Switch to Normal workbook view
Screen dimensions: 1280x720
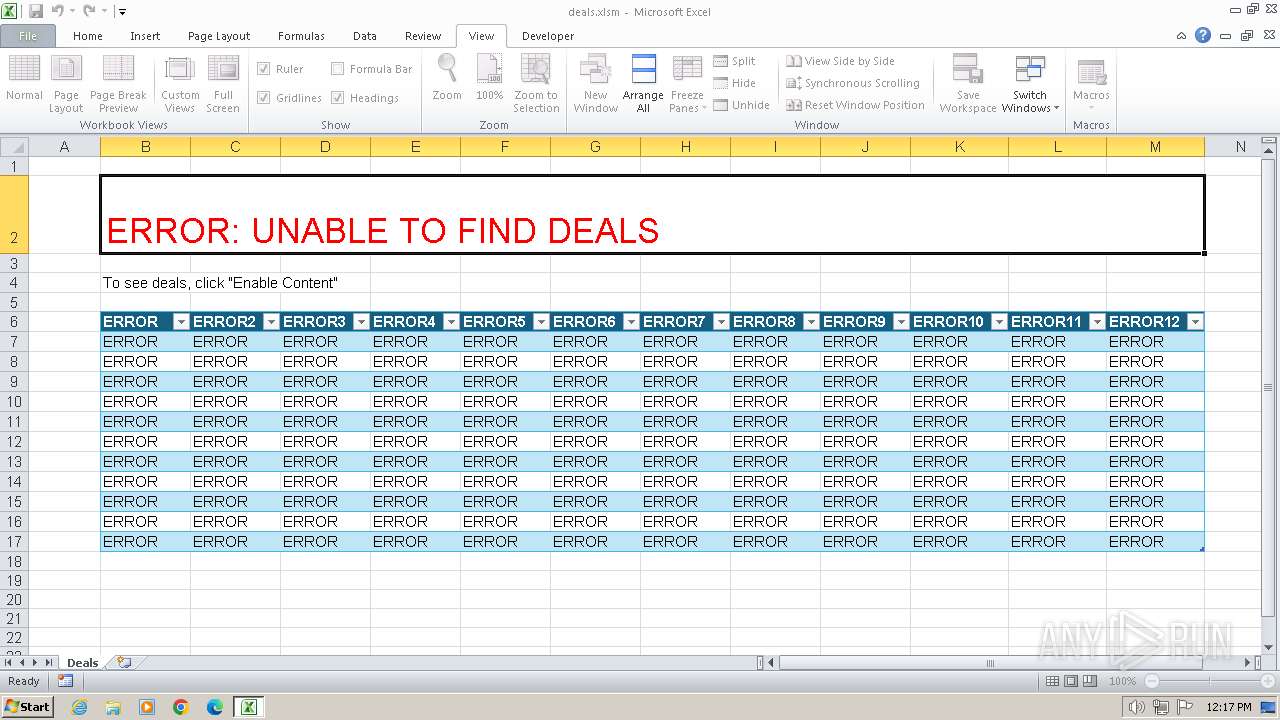coord(24,81)
